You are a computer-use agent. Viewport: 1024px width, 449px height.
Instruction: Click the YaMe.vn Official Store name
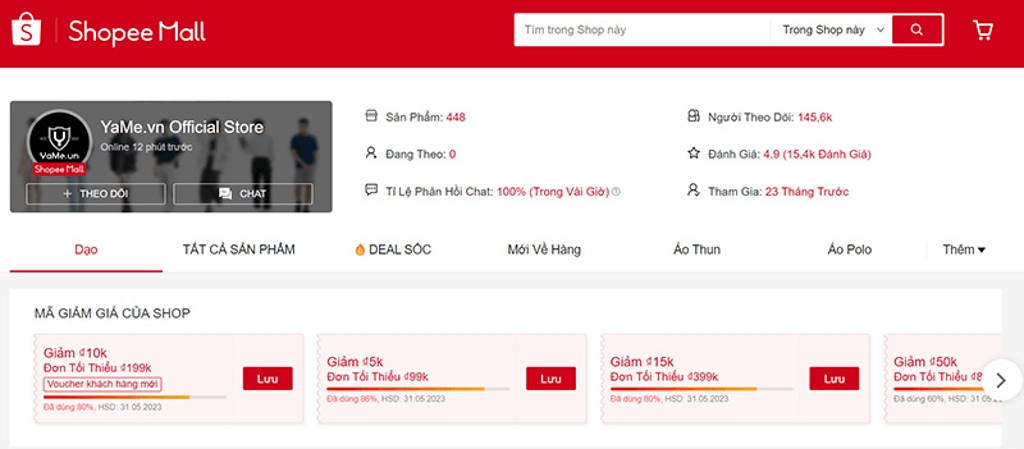click(182, 127)
